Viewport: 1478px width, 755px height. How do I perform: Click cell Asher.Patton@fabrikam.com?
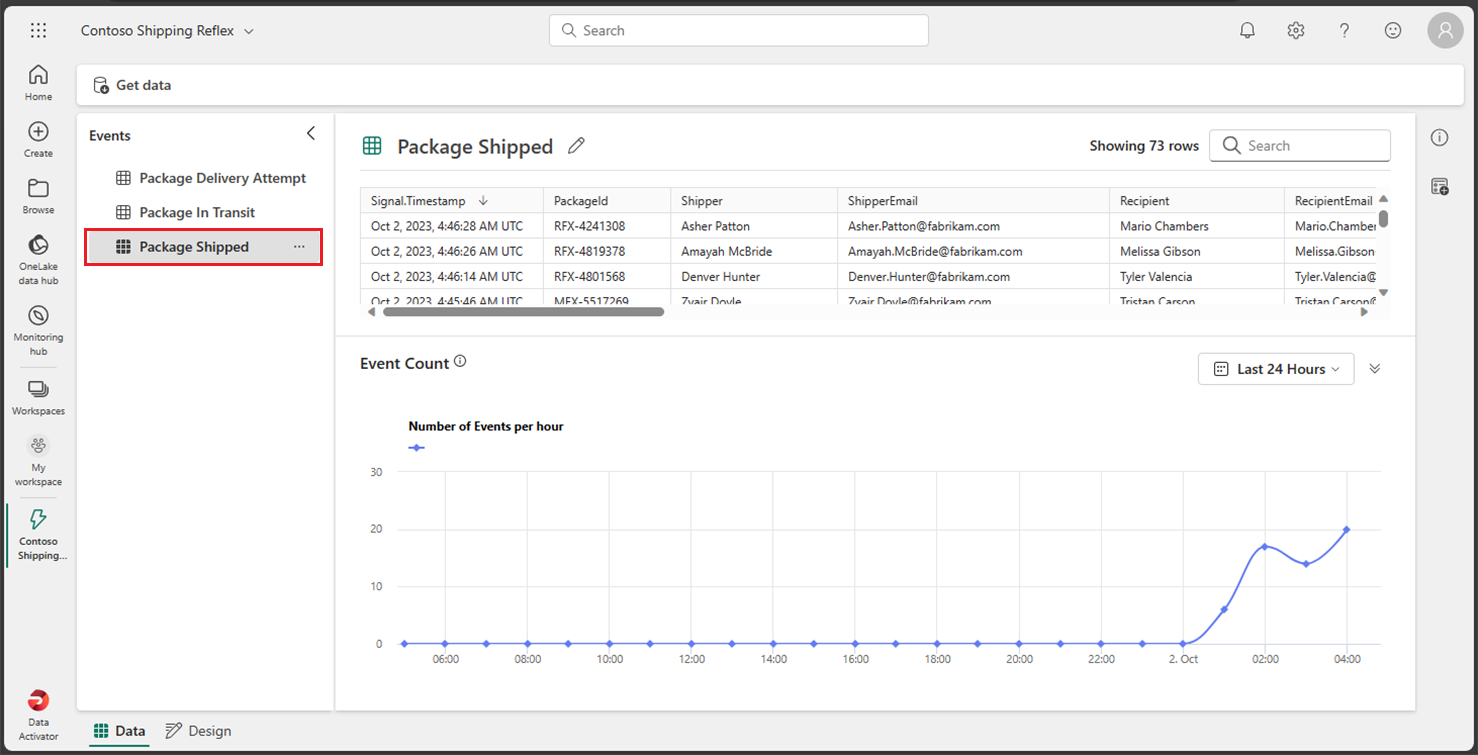[x=973, y=226]
